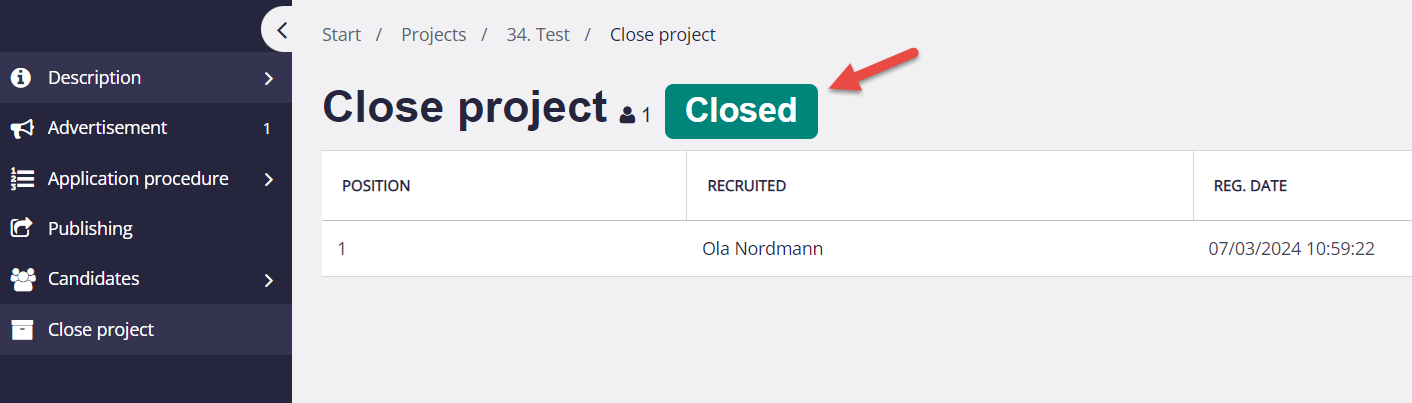1412x403 pixels.
Task: Select the Ola Nordmann table row
Action: pos(867,249)
